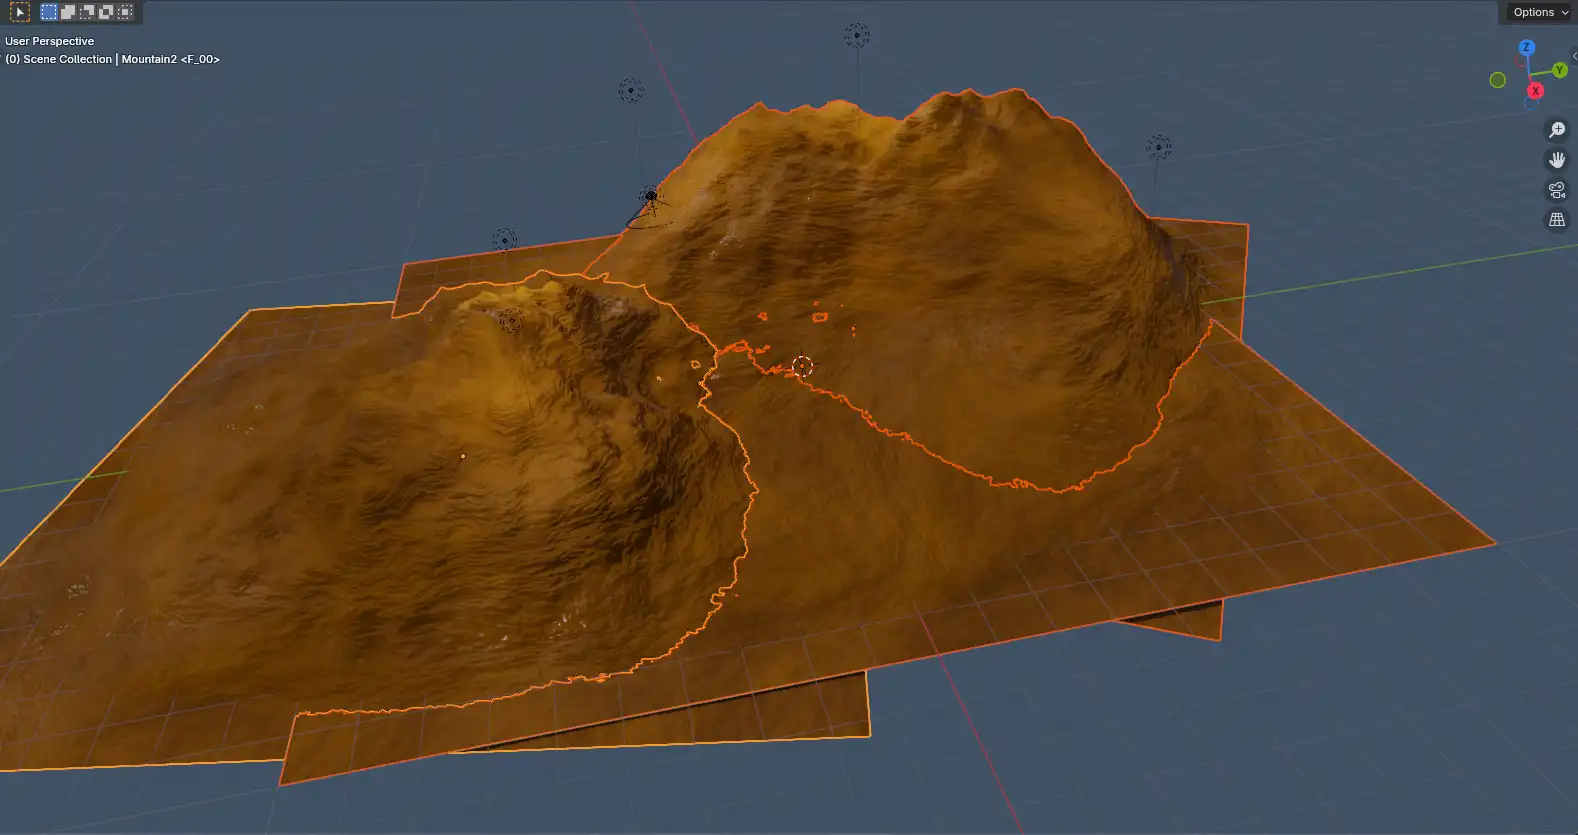
Task: Select the topmost light object above the mountain
Action: pyautogui.click(x=857, y=36)
